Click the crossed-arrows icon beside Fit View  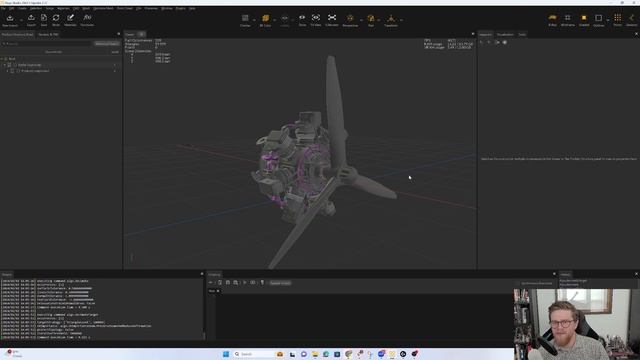(x=332, y=18)
